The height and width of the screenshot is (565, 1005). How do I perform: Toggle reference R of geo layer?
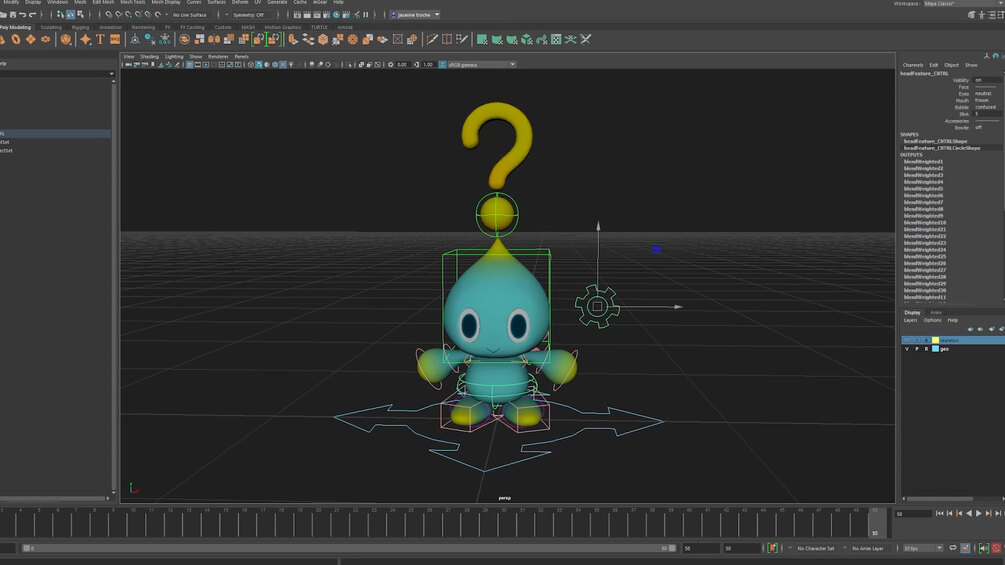click(926, 349)
